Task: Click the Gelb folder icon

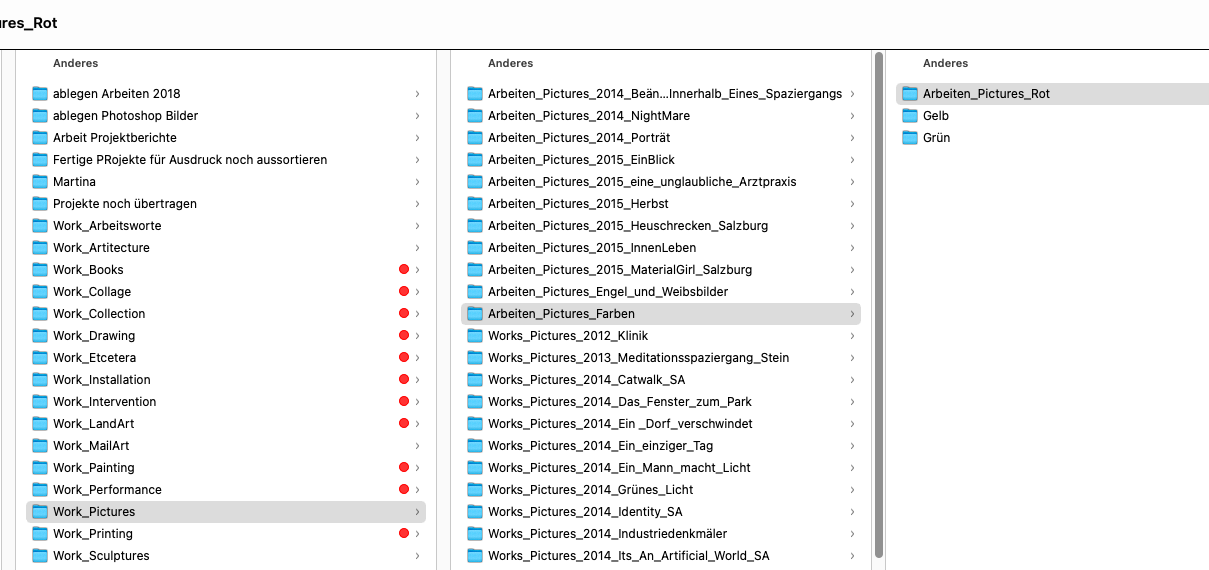Action: point(910,116)
